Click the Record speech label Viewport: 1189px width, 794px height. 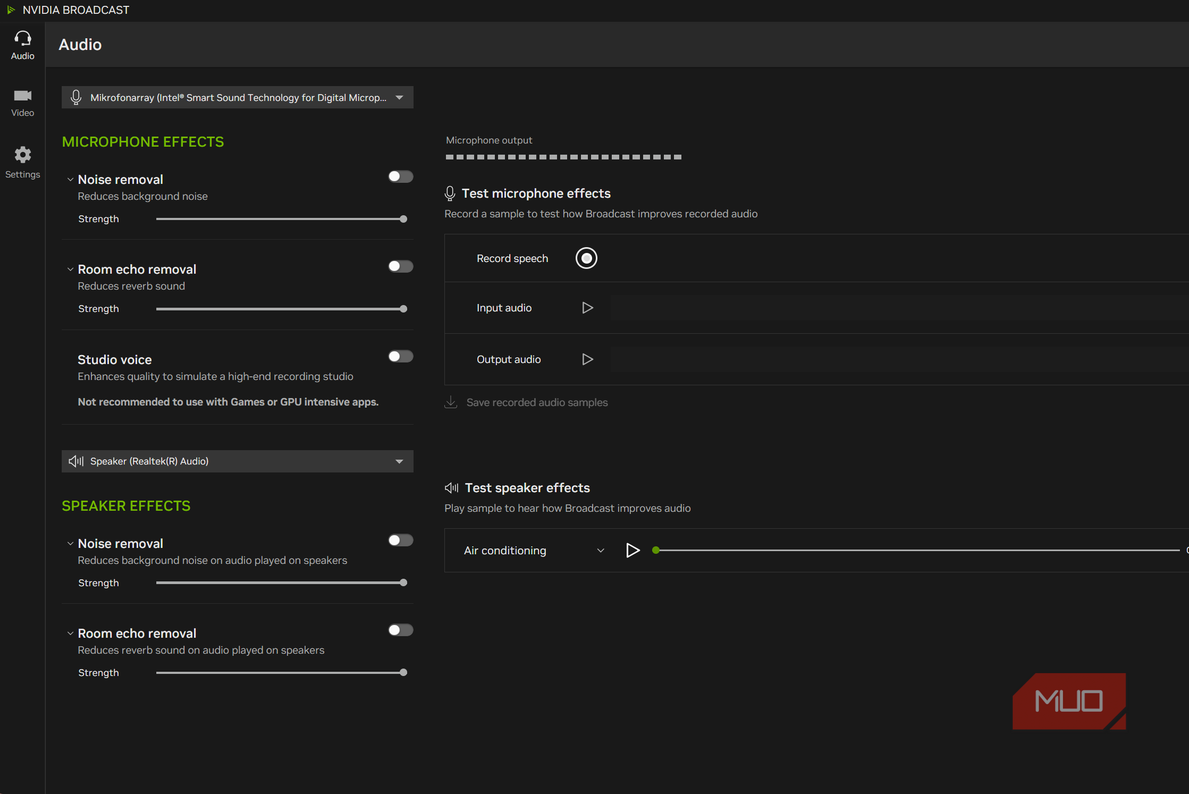pos(512,259)
